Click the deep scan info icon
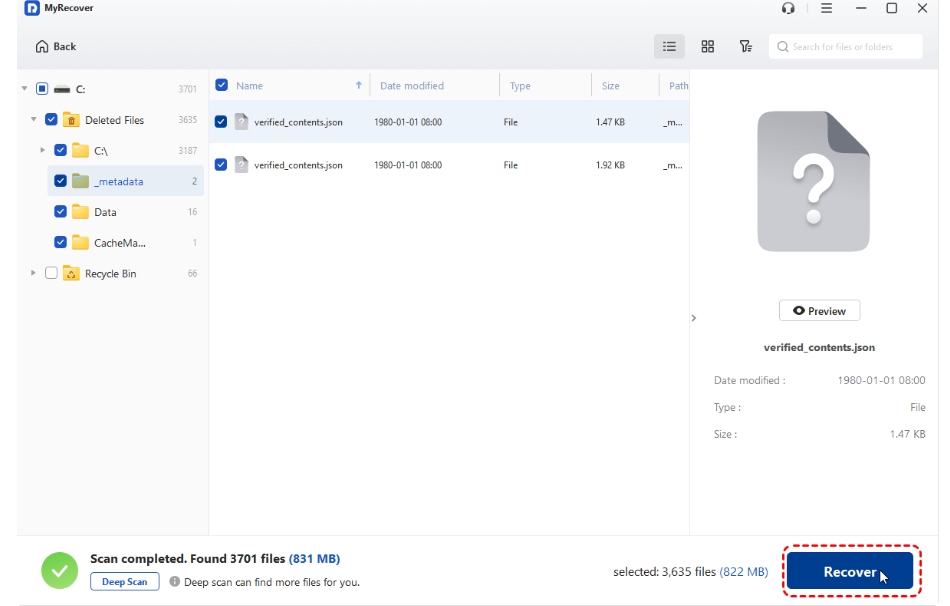This screenshot has width=950, height=606. [174, 582]
